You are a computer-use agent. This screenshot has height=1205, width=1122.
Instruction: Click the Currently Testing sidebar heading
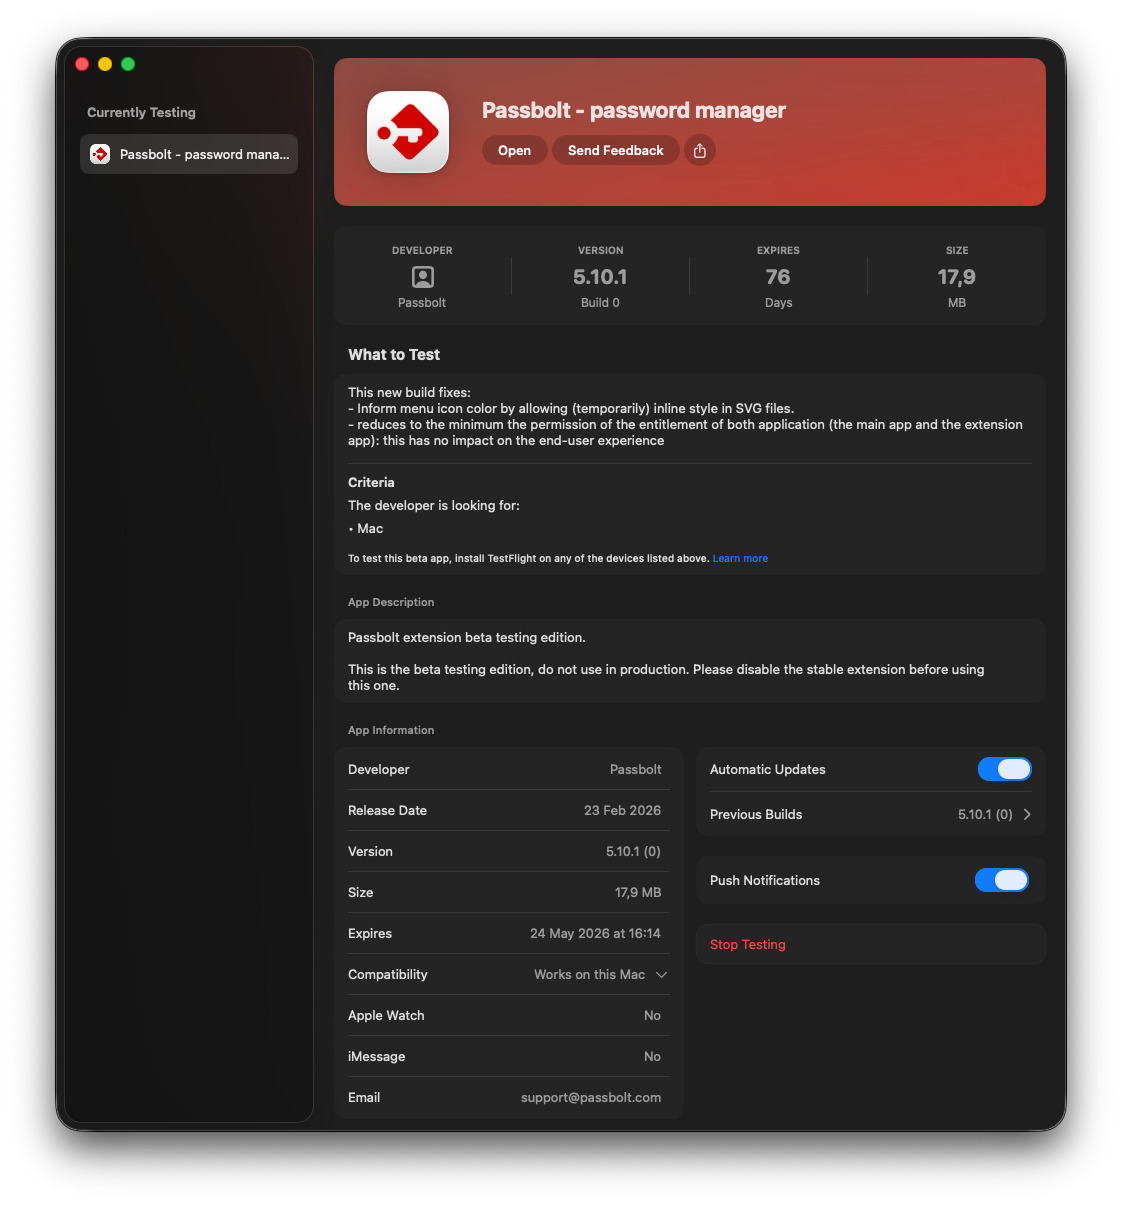pyautogui.click(x=141, y=112)
